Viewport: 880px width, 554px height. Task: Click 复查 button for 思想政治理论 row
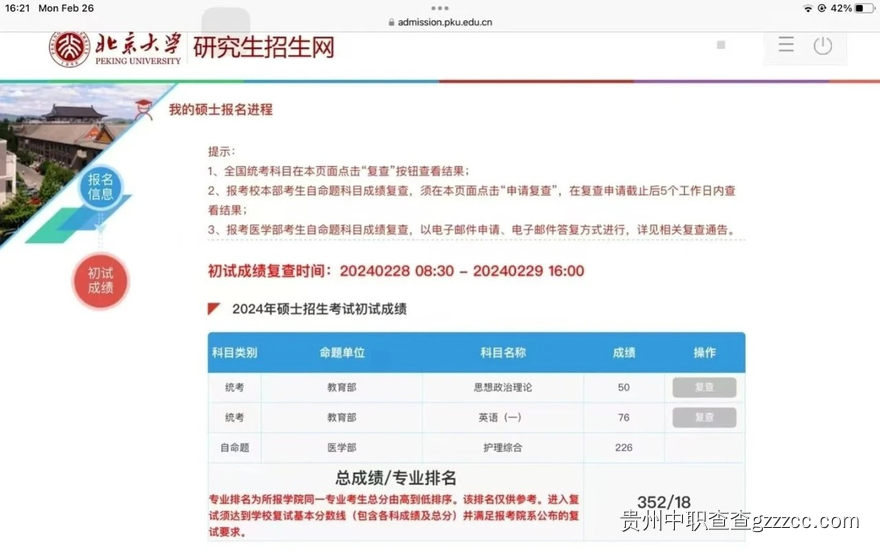pyautogui.click(x=704, y=387)
